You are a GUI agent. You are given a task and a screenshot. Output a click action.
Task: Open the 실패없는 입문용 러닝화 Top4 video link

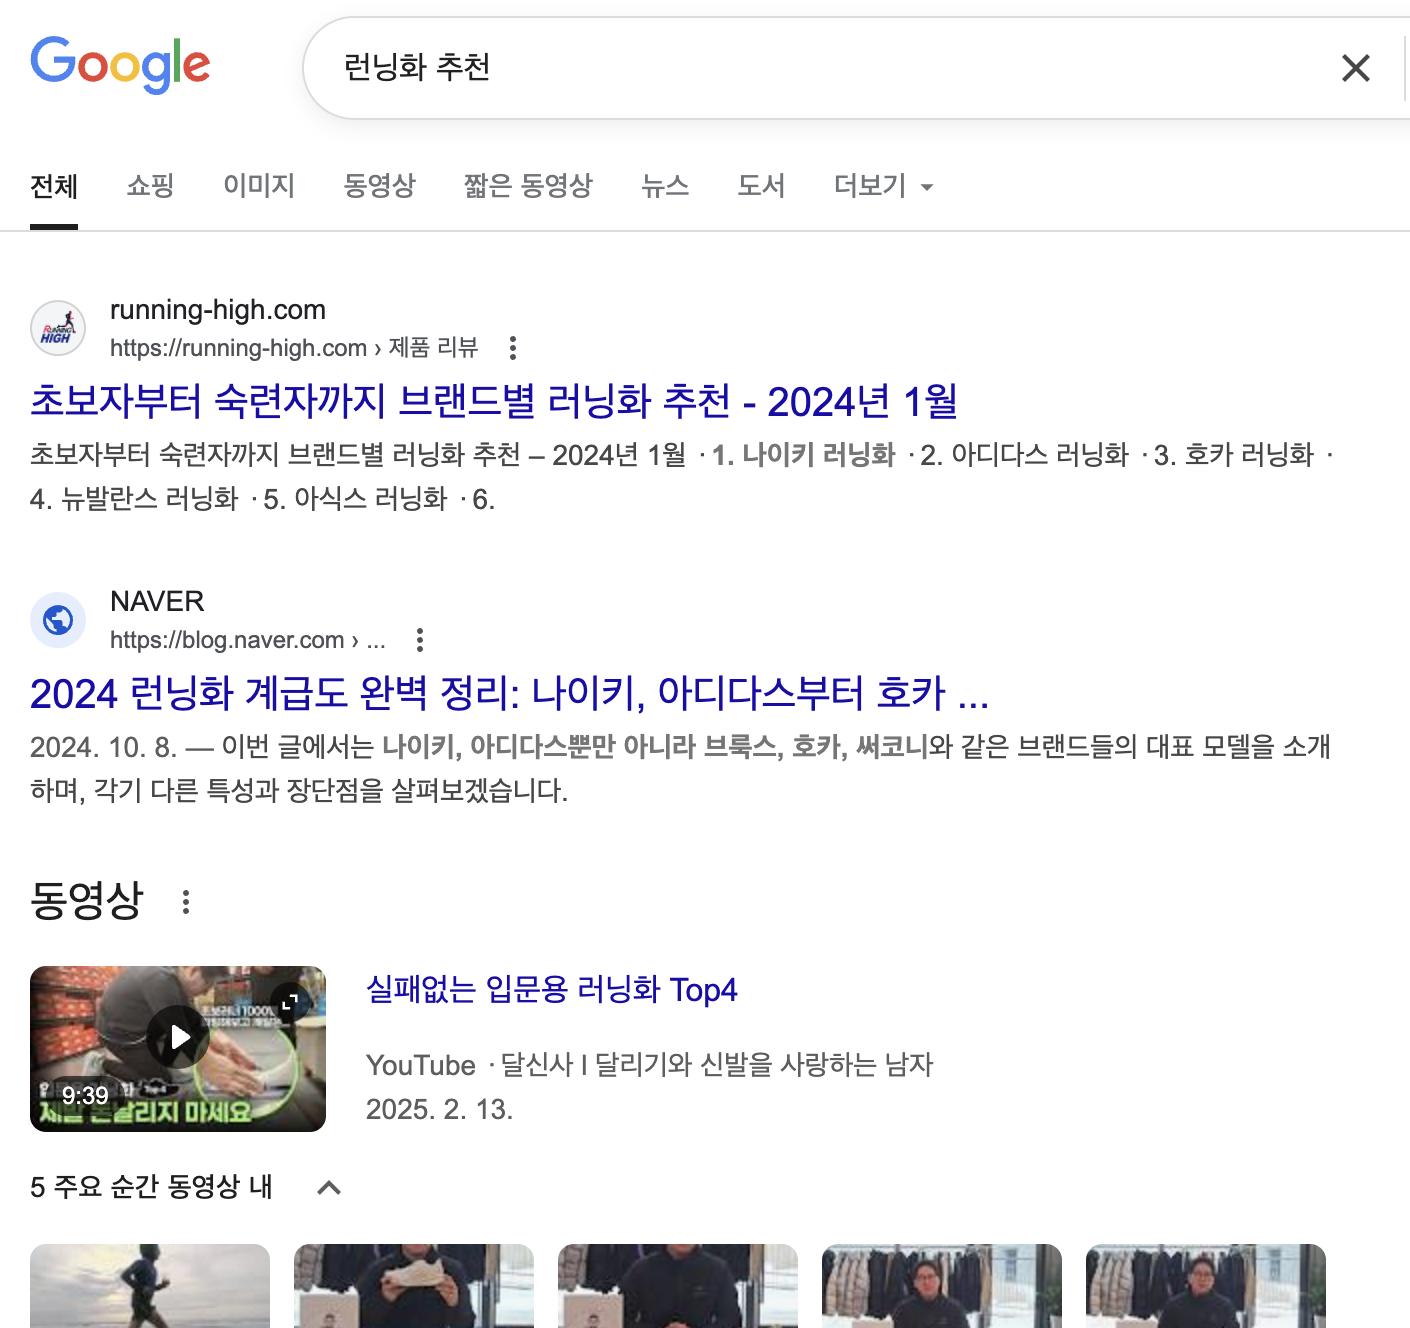coord(552,990)
